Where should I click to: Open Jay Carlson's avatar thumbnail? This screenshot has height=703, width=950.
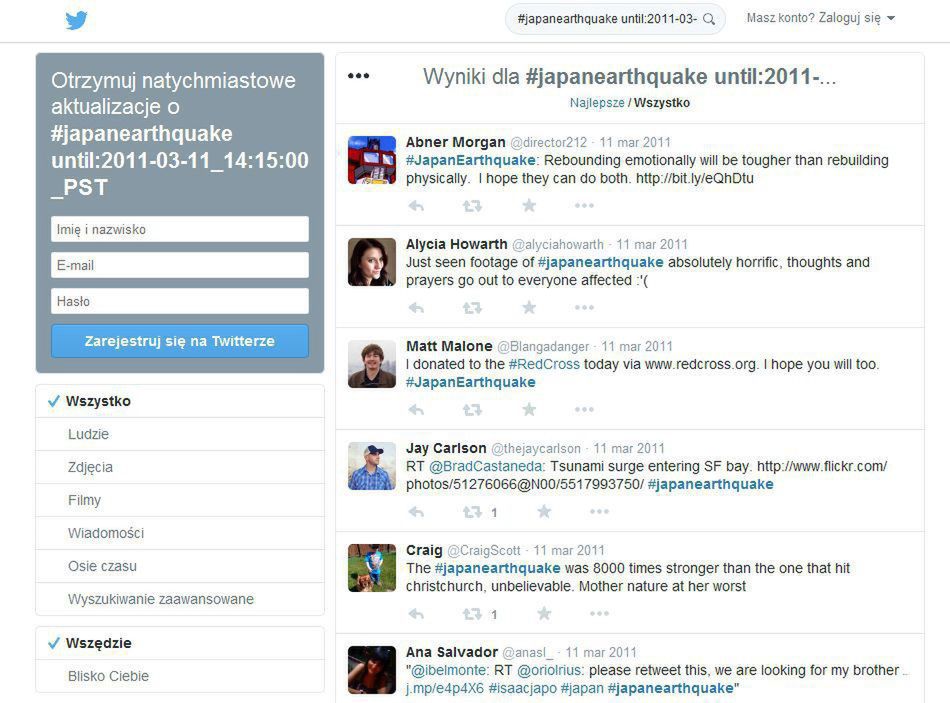click(x=372, y=466)
